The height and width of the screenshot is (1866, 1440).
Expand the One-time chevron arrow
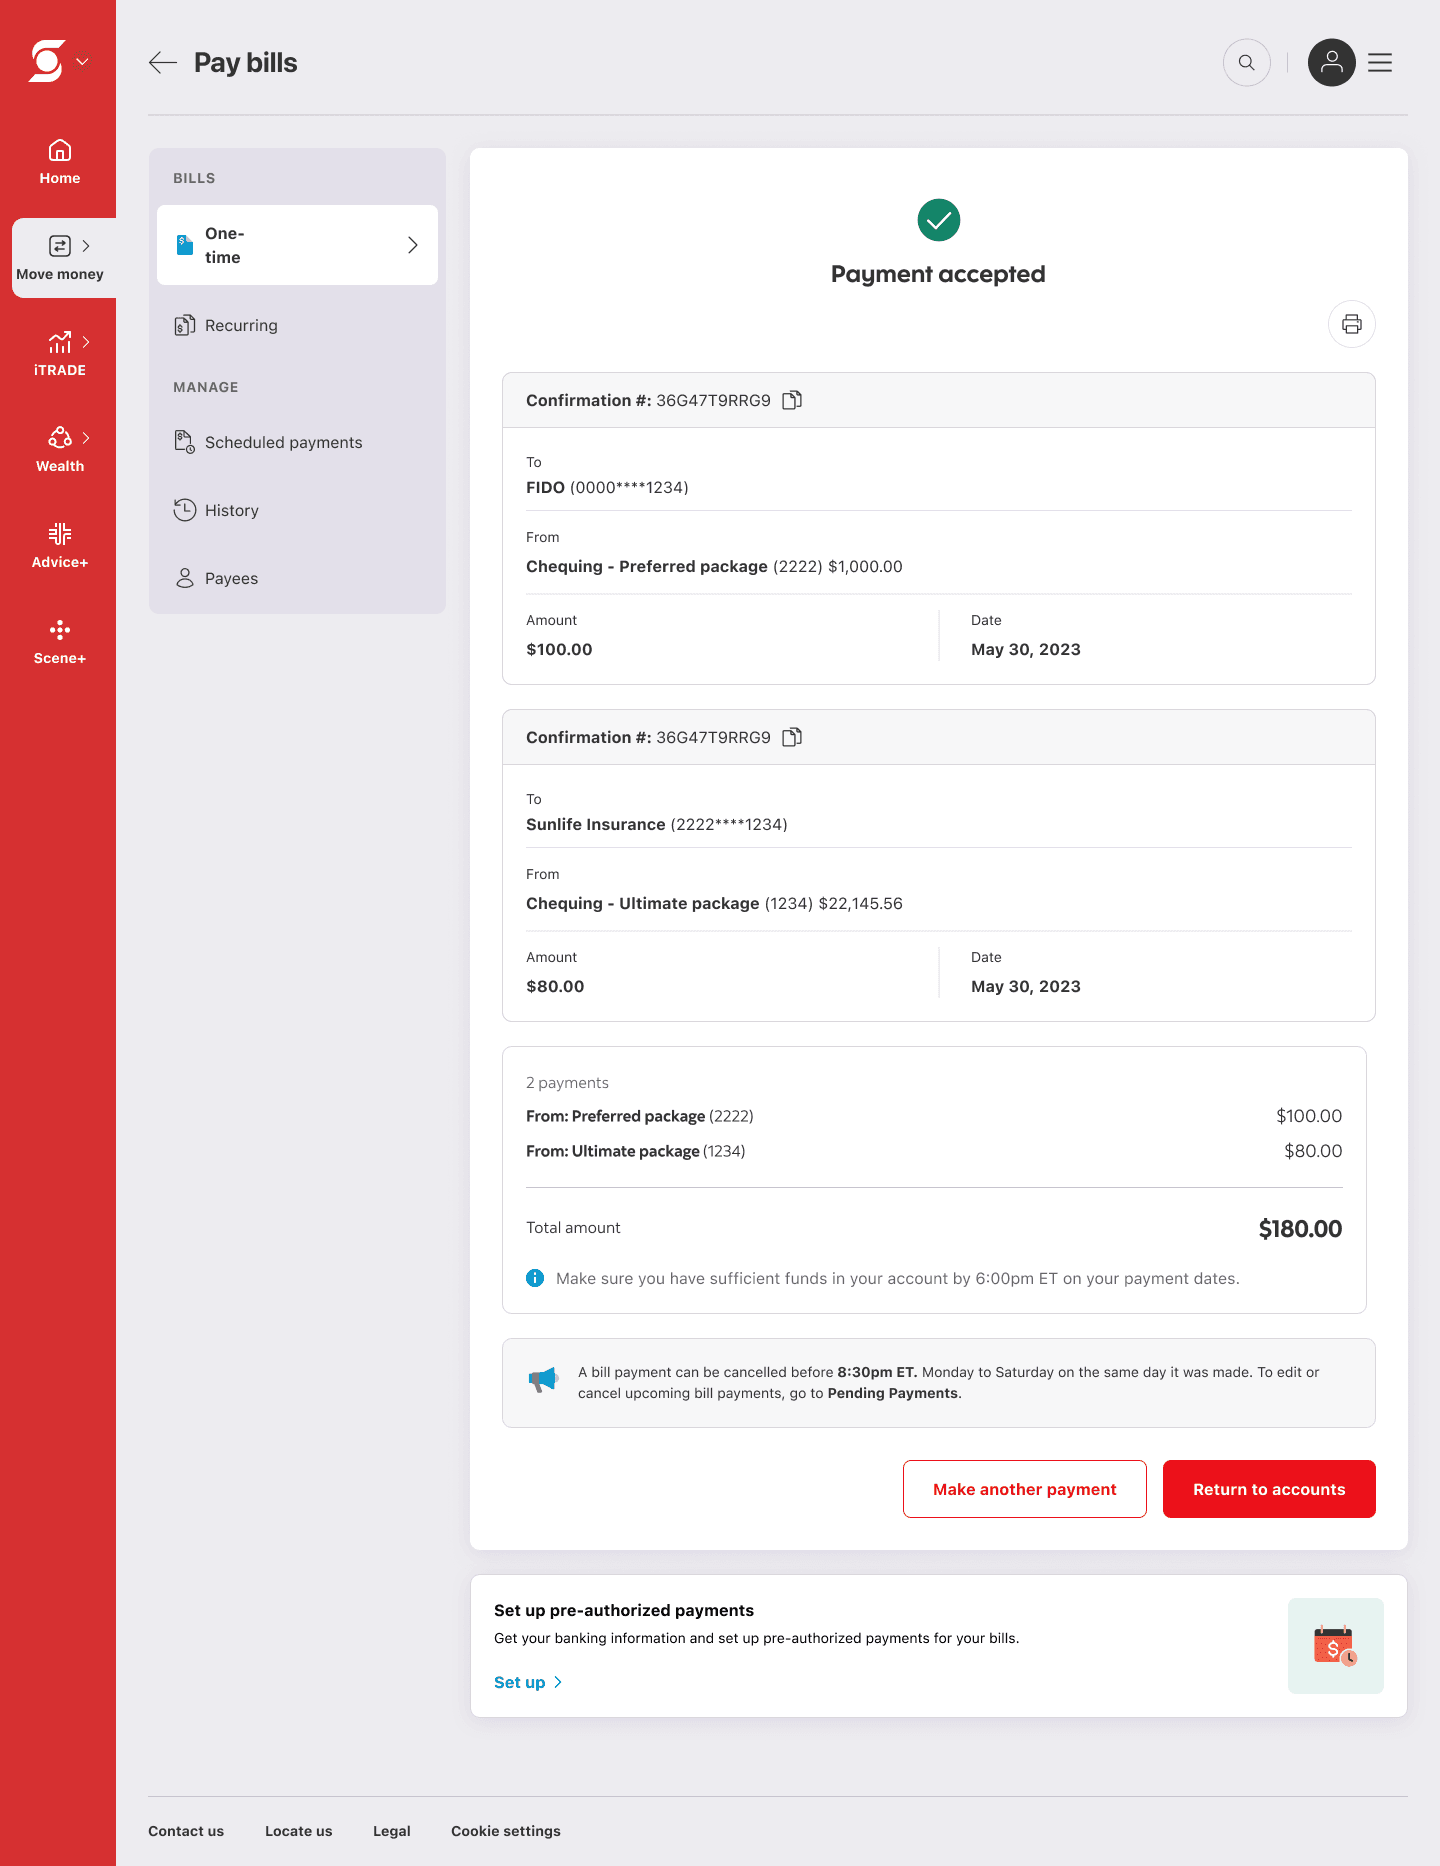pos(413,245)
